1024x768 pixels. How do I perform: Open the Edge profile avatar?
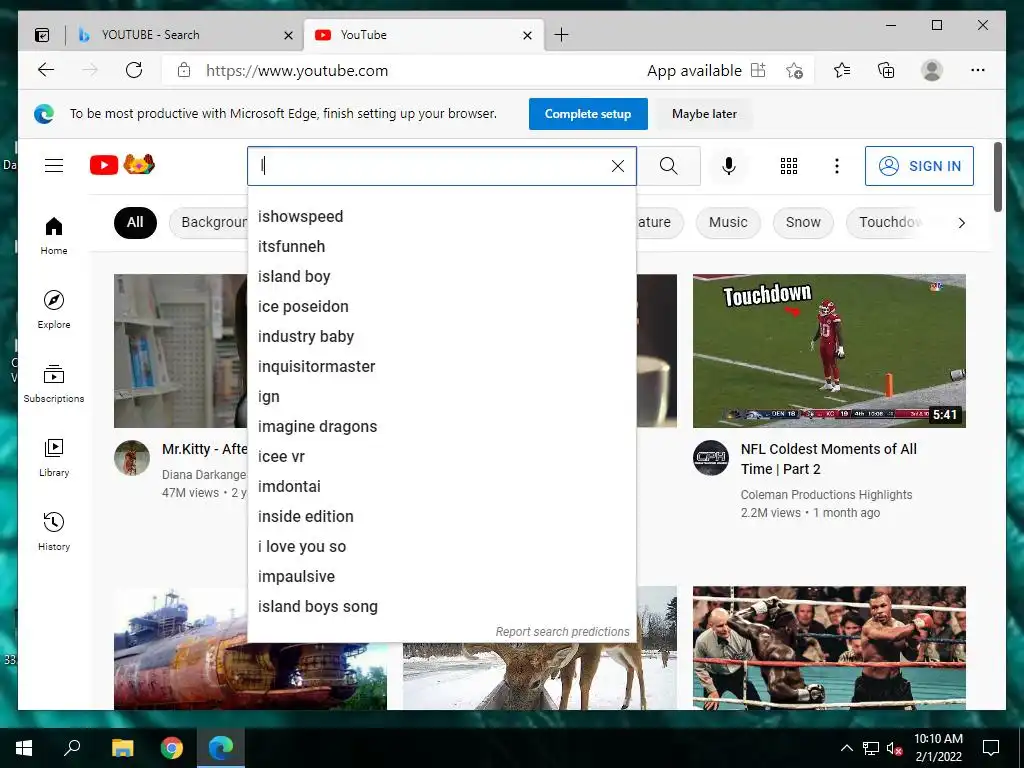point(932,70)
